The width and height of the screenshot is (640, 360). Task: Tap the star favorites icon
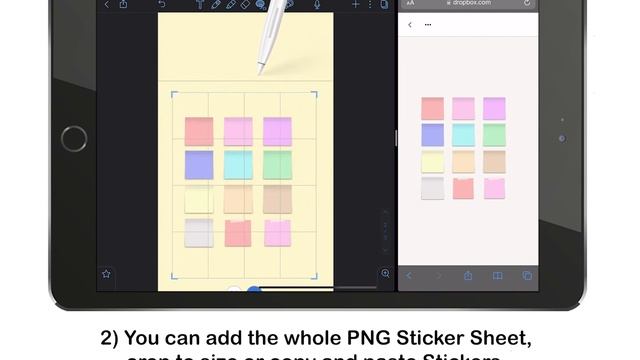[106, 274]
